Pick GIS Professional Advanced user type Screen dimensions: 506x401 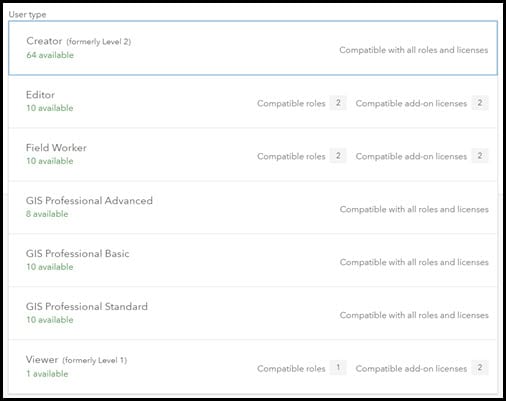coord(253,207)
